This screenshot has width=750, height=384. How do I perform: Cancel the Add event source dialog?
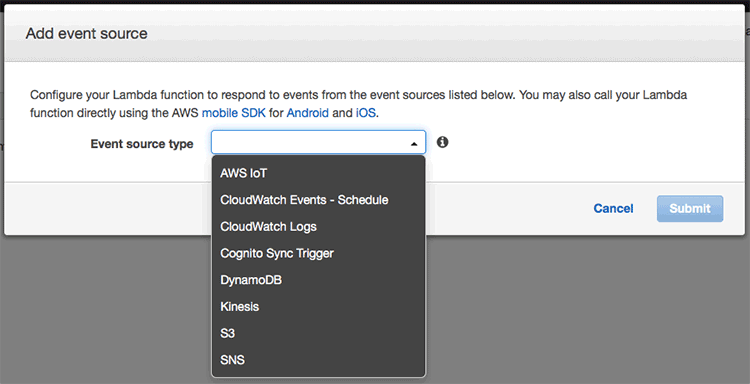point(613,208)
